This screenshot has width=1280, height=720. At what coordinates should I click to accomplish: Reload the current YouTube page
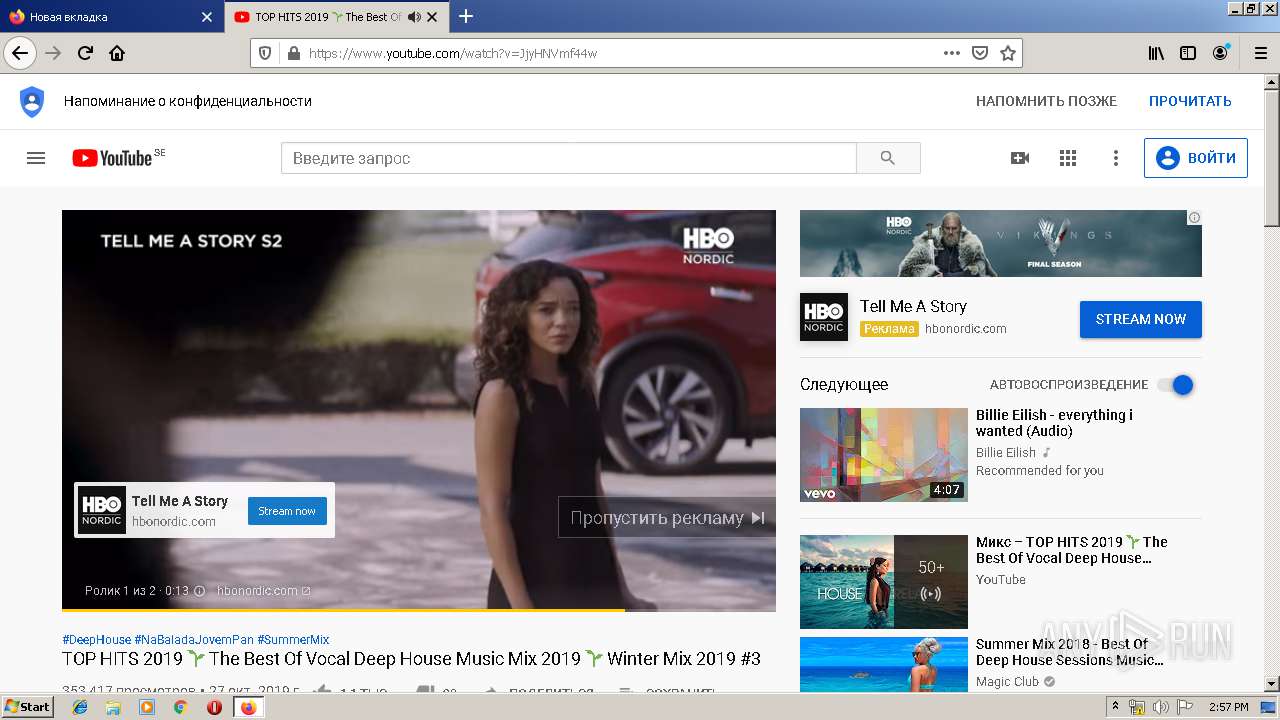tap(85, 53)
